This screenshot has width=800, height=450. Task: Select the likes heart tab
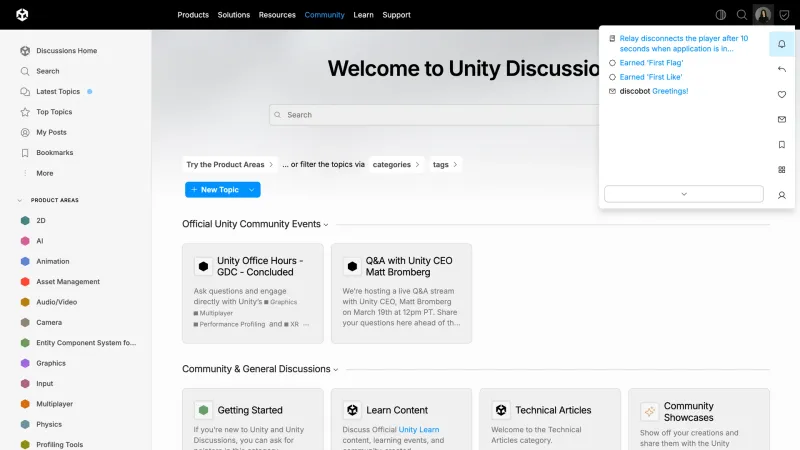[782, 94]
